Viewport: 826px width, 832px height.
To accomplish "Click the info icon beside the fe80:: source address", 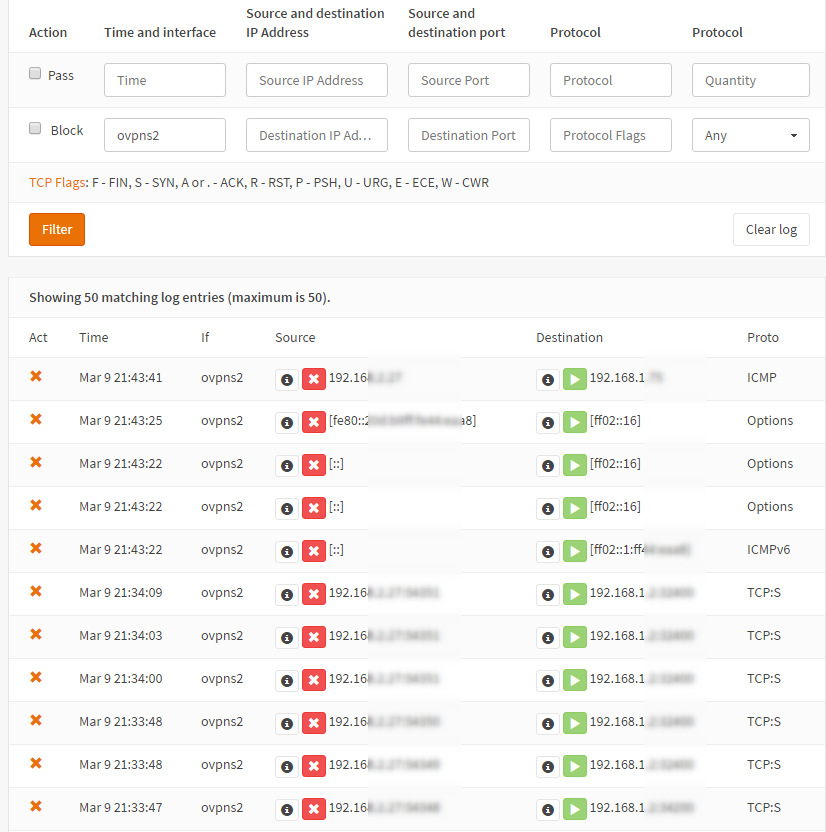I will click(x=286, y=422).
